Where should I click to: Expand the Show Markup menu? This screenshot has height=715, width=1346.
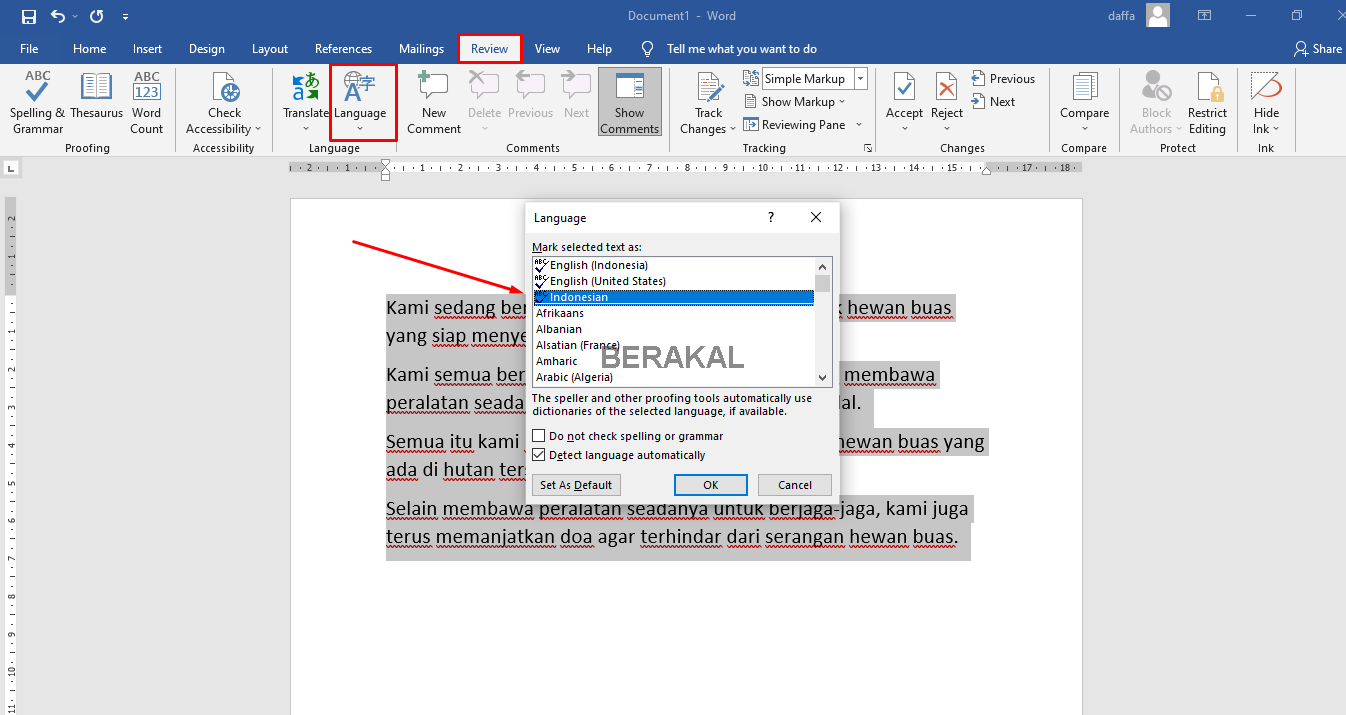(797, 101)
